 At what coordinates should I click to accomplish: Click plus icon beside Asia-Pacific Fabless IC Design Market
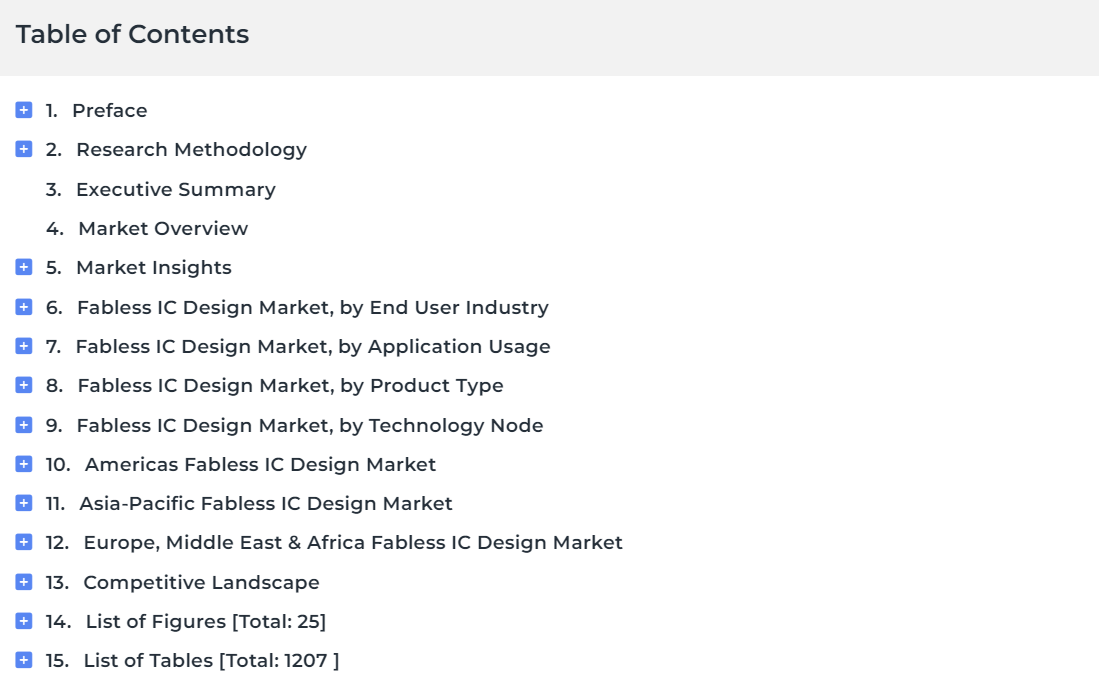click(24, 504)
